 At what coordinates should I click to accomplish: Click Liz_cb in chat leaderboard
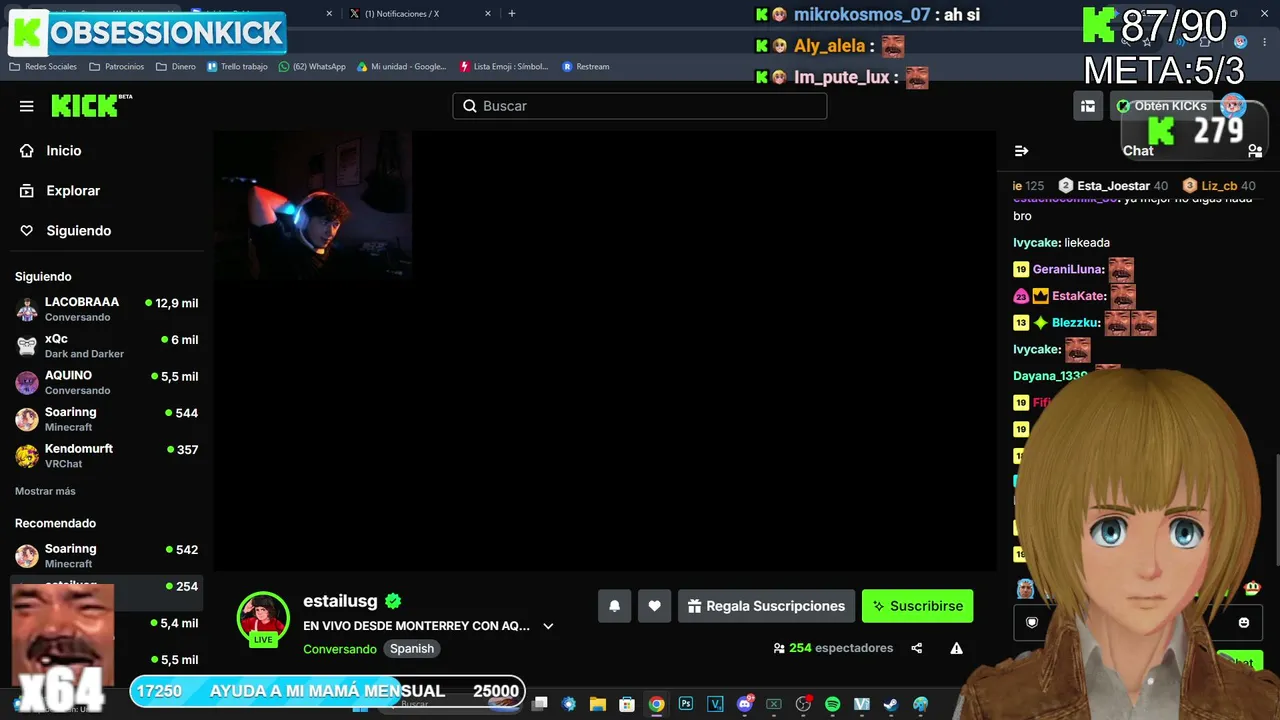[x=1219, y=186]
